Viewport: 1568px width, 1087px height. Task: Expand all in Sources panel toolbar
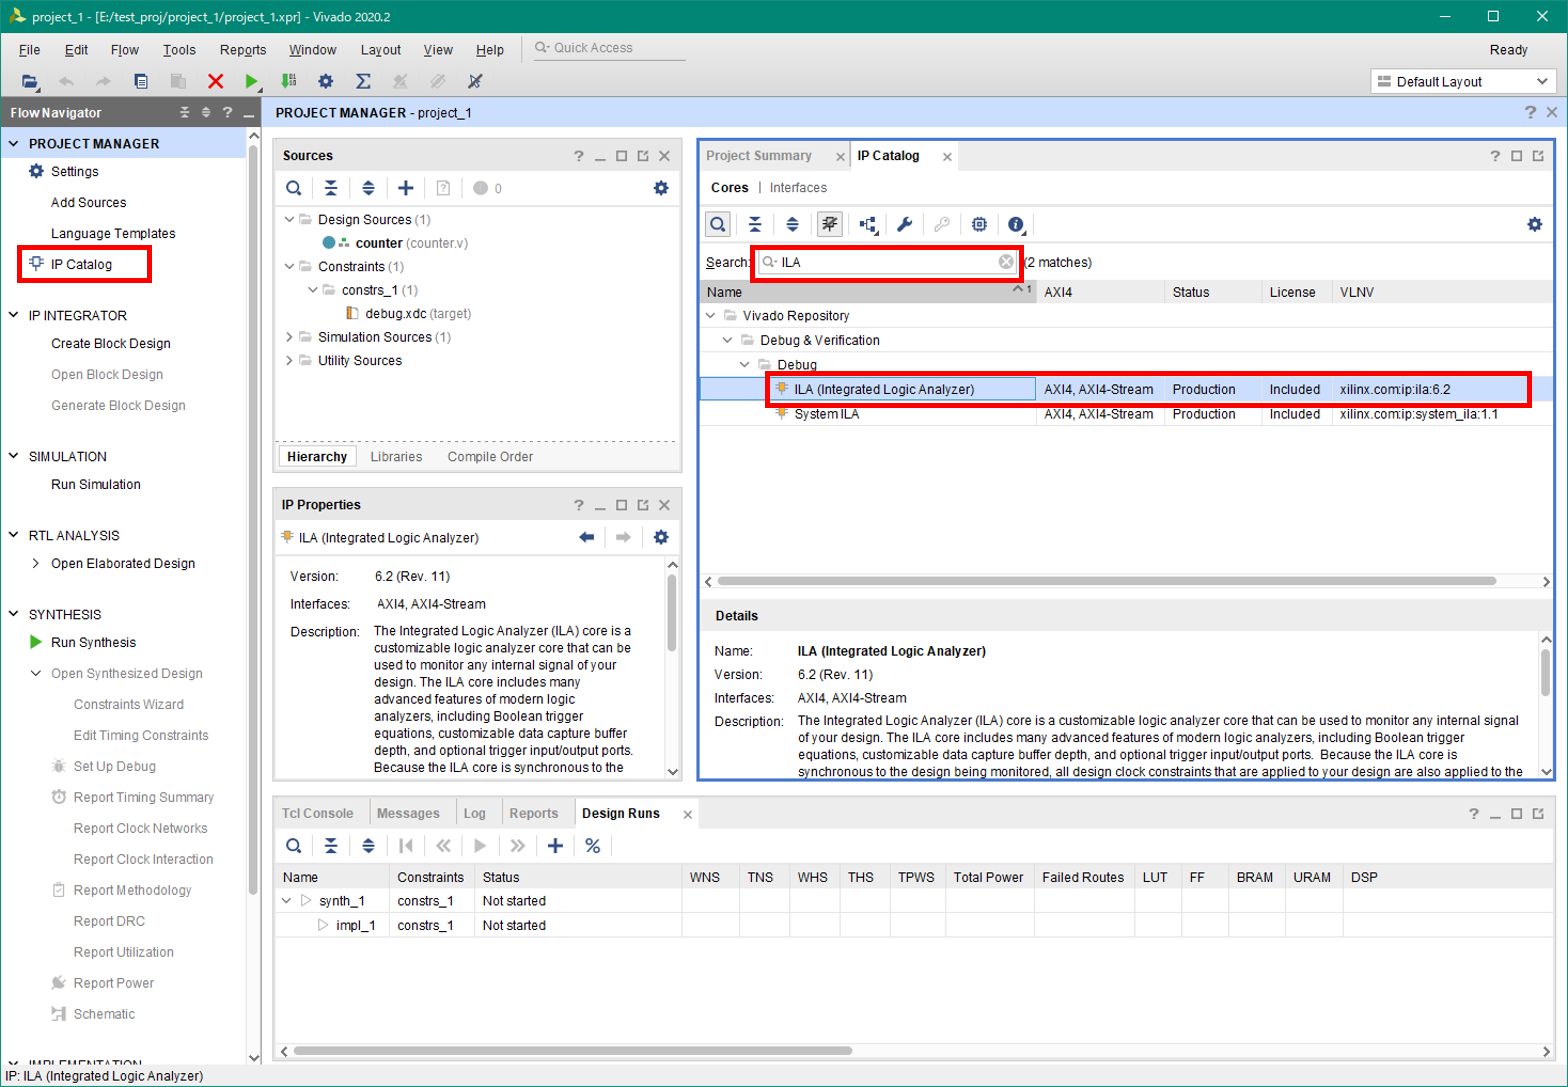coord(368,188)
